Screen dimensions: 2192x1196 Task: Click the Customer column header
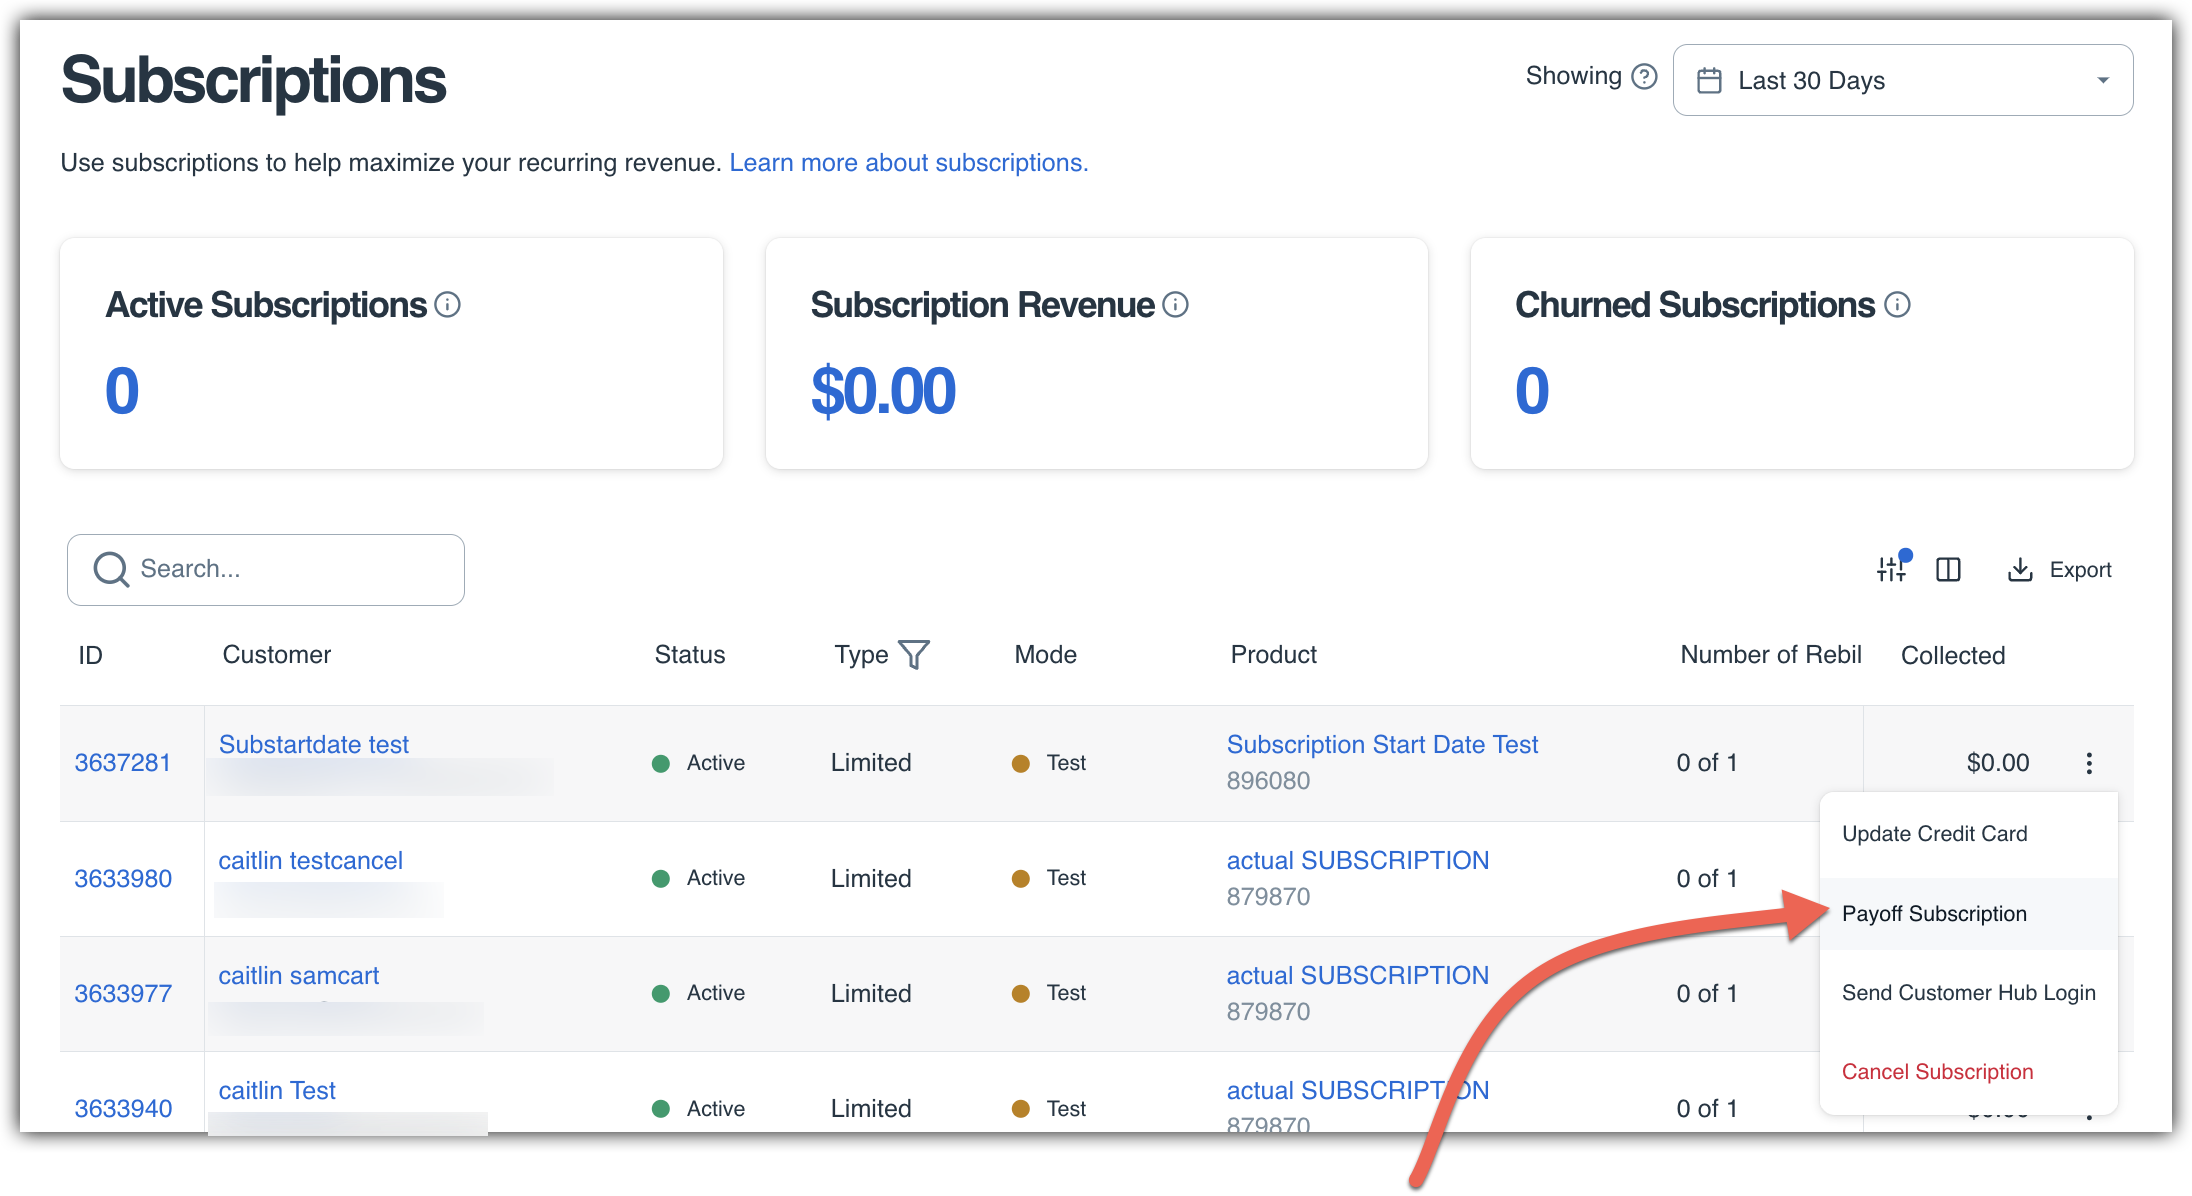pyautogui.click(x=276, y=655)
